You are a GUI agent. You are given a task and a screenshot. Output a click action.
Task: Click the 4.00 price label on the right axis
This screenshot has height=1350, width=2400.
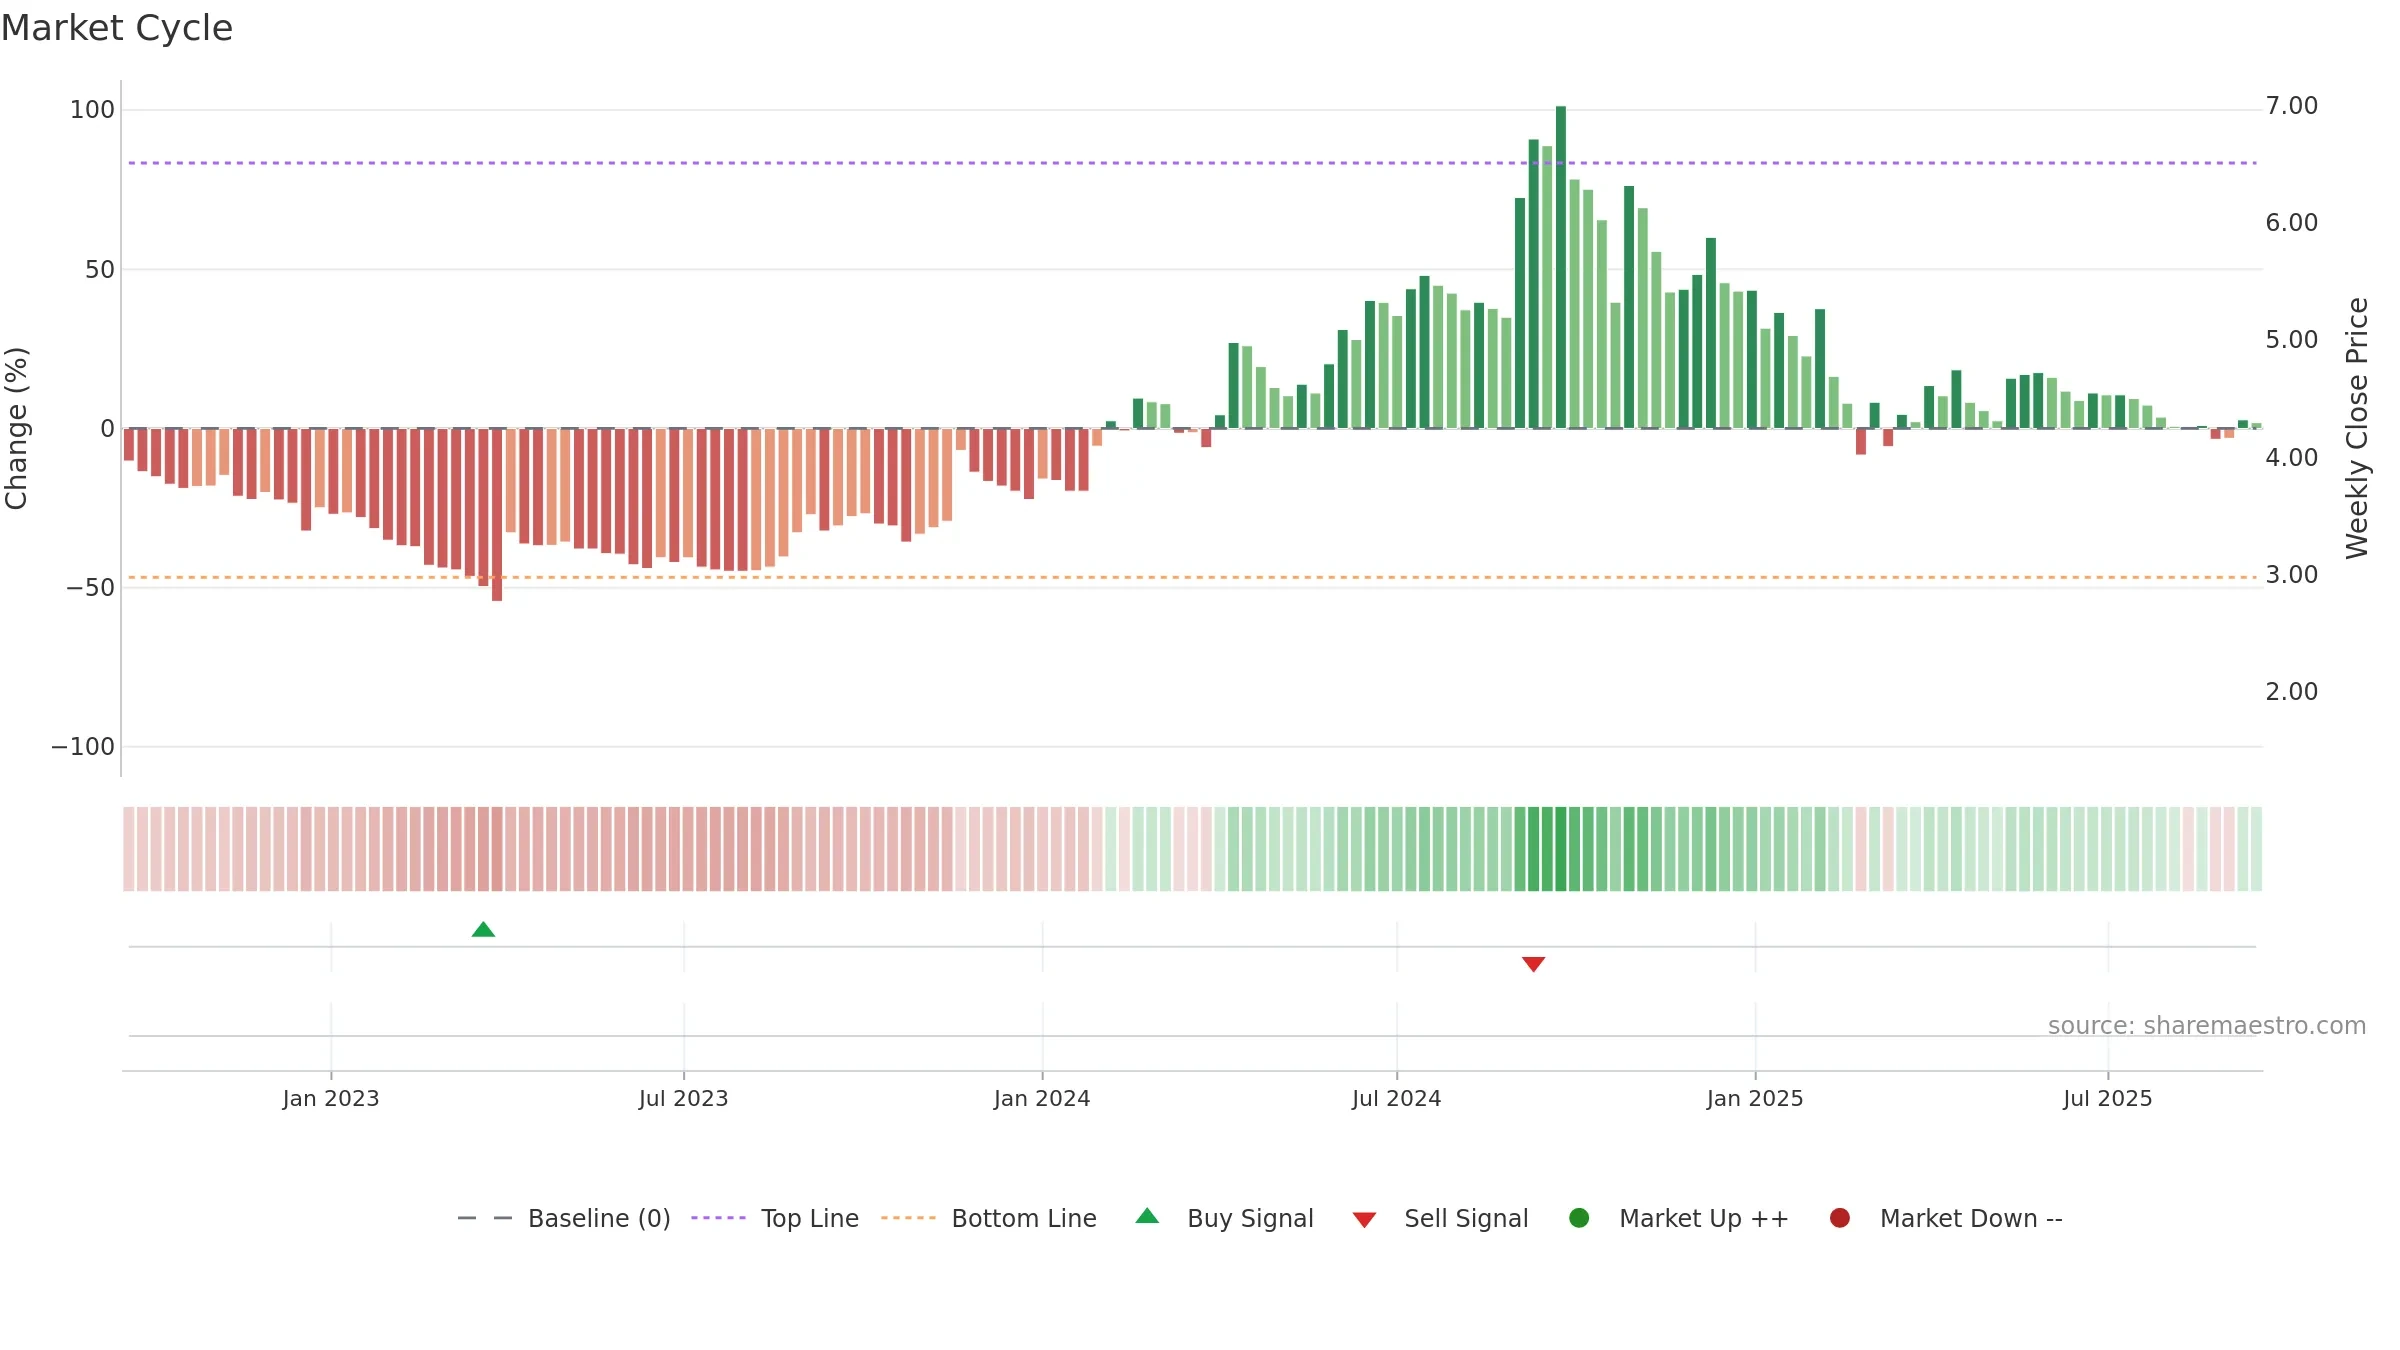tap(2292, 457)
